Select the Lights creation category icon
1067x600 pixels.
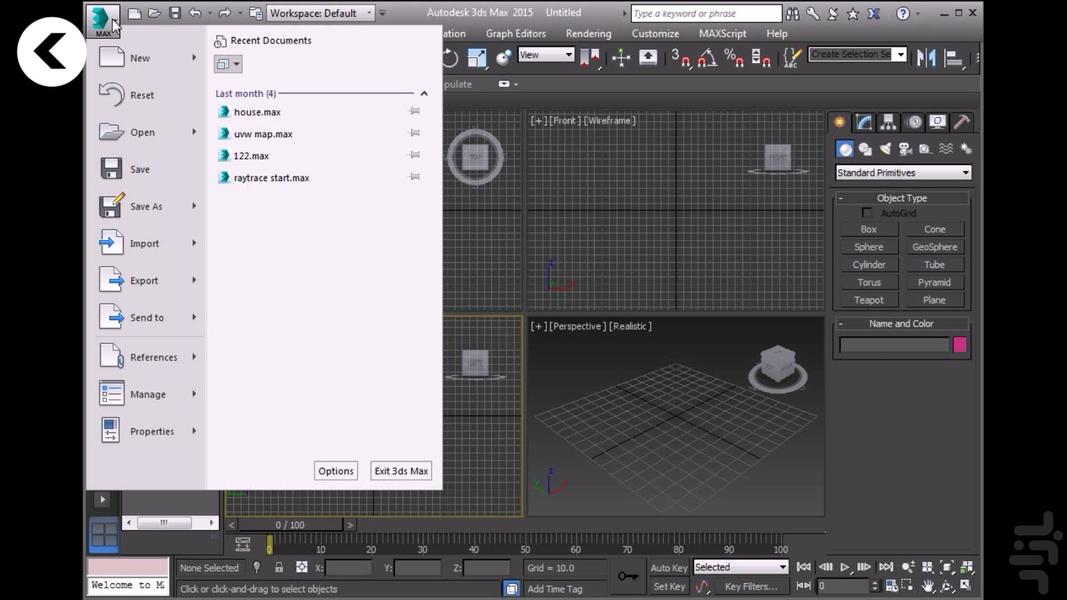886,148
